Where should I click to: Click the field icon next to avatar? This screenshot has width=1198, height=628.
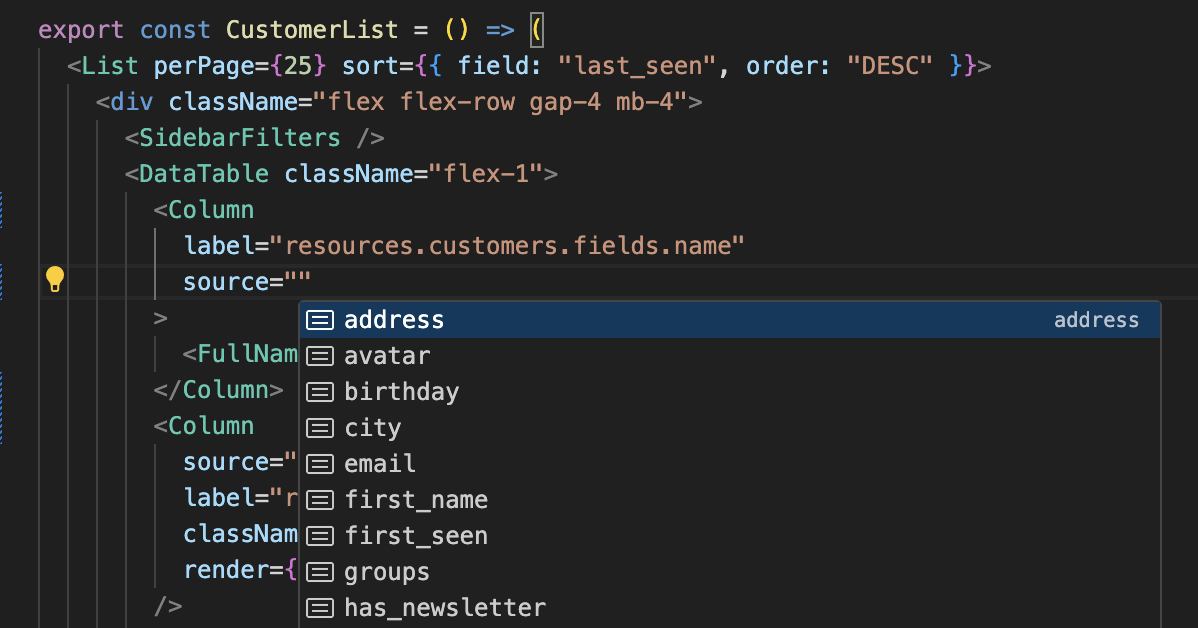click(320, 355)
